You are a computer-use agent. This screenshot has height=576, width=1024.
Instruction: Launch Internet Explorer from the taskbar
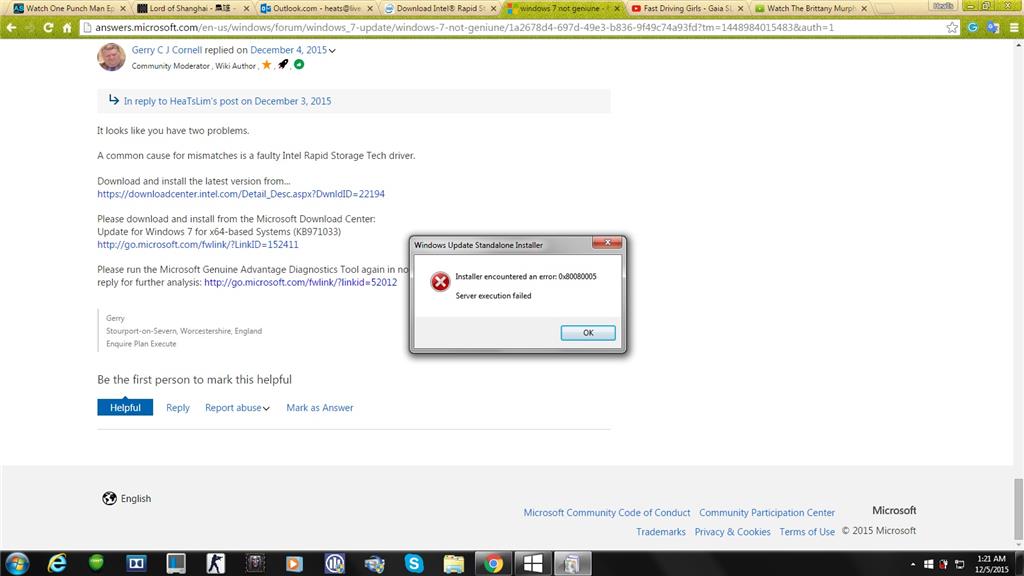click(x=57, y=563)
